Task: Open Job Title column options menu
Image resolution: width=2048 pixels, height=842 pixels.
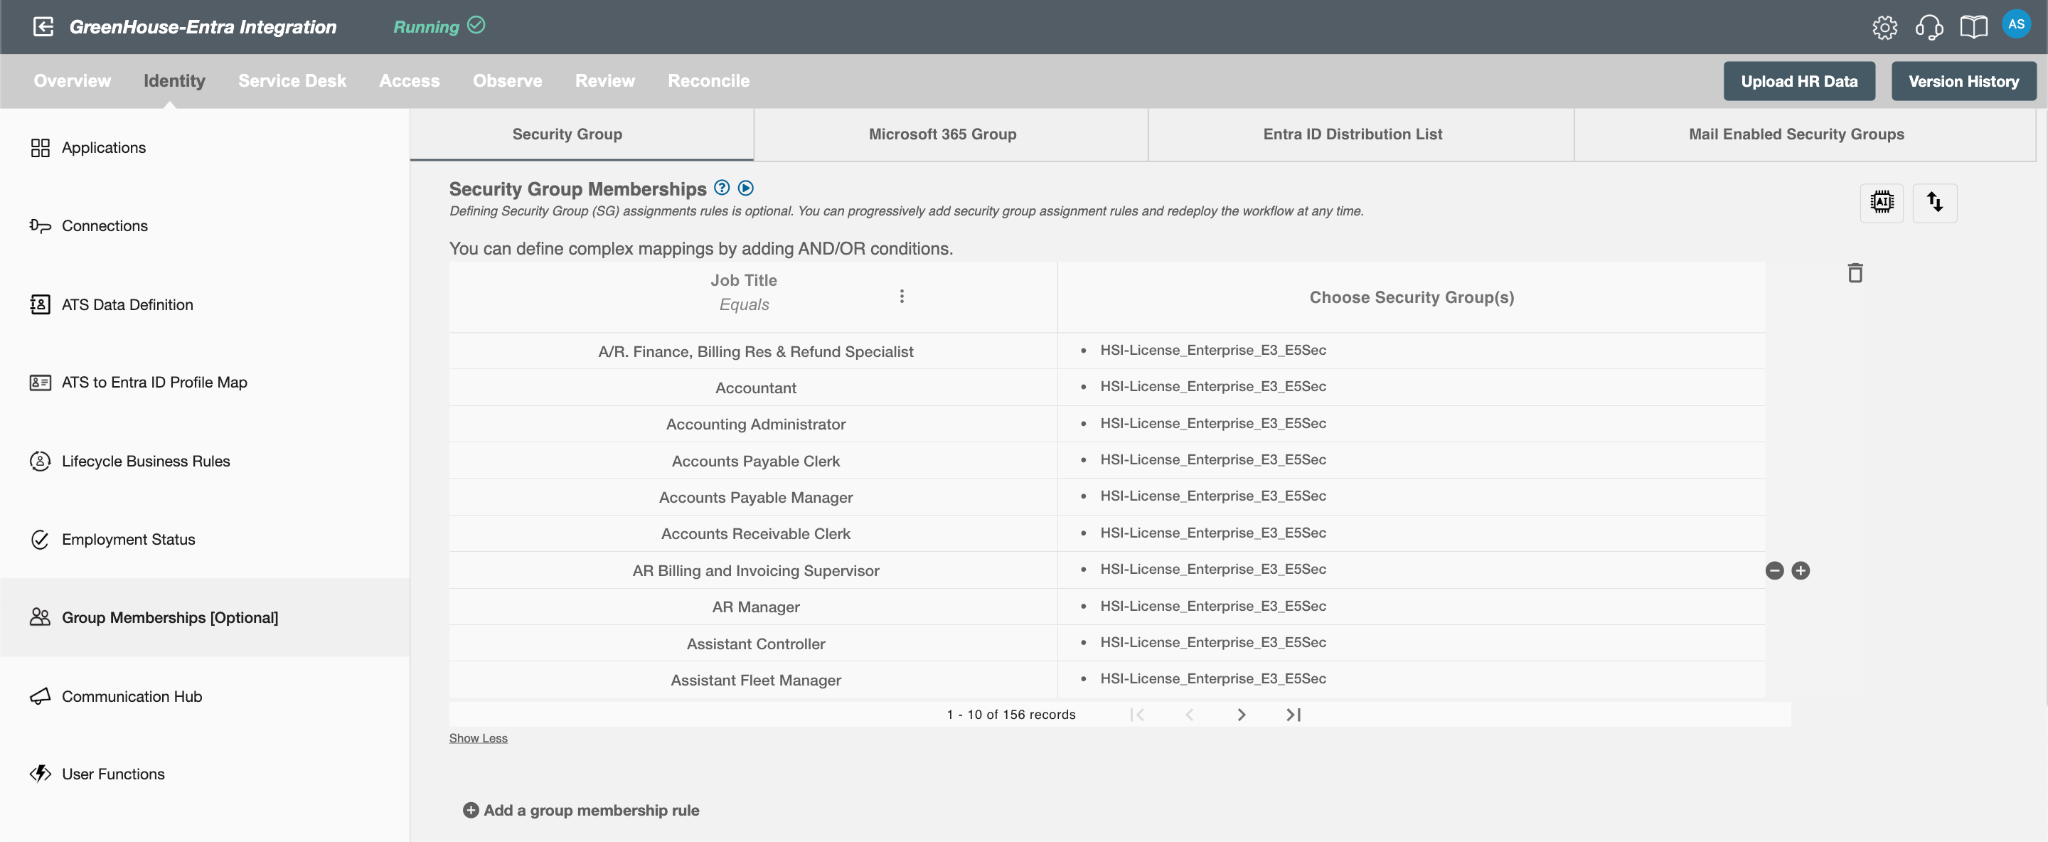Action: tap(902, 296)
